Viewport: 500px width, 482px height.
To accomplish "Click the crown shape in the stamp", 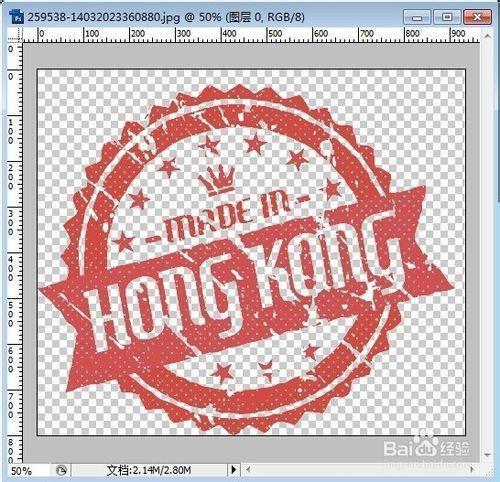I will 218,180.
